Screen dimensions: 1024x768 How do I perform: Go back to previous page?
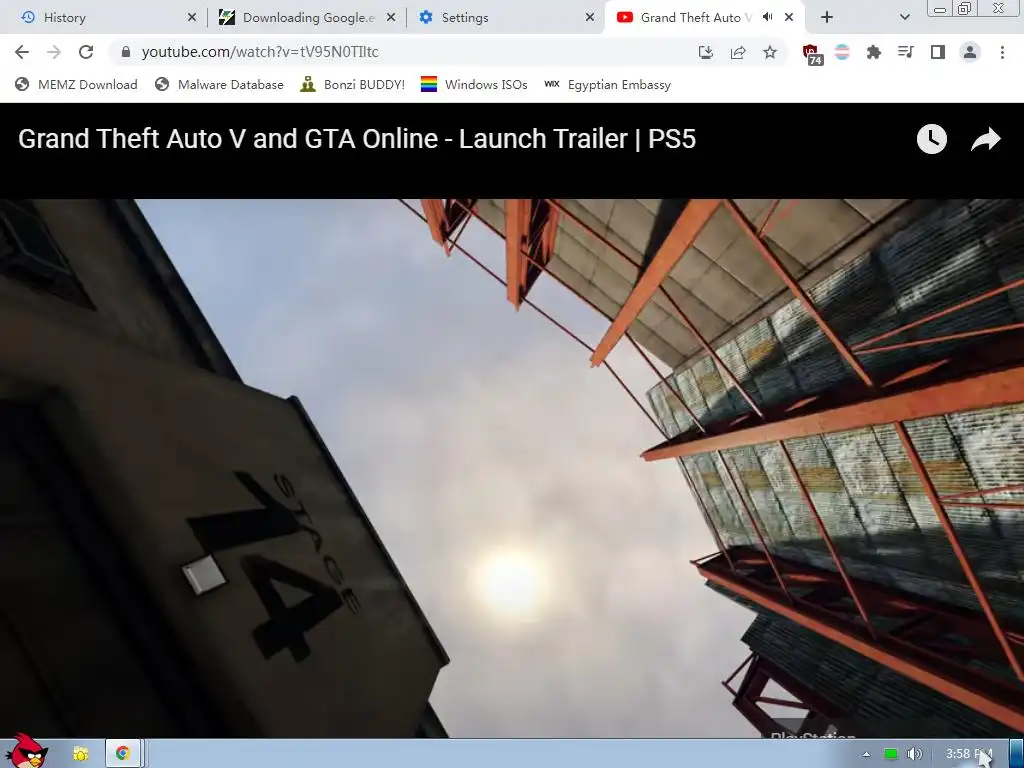(22, 52)
